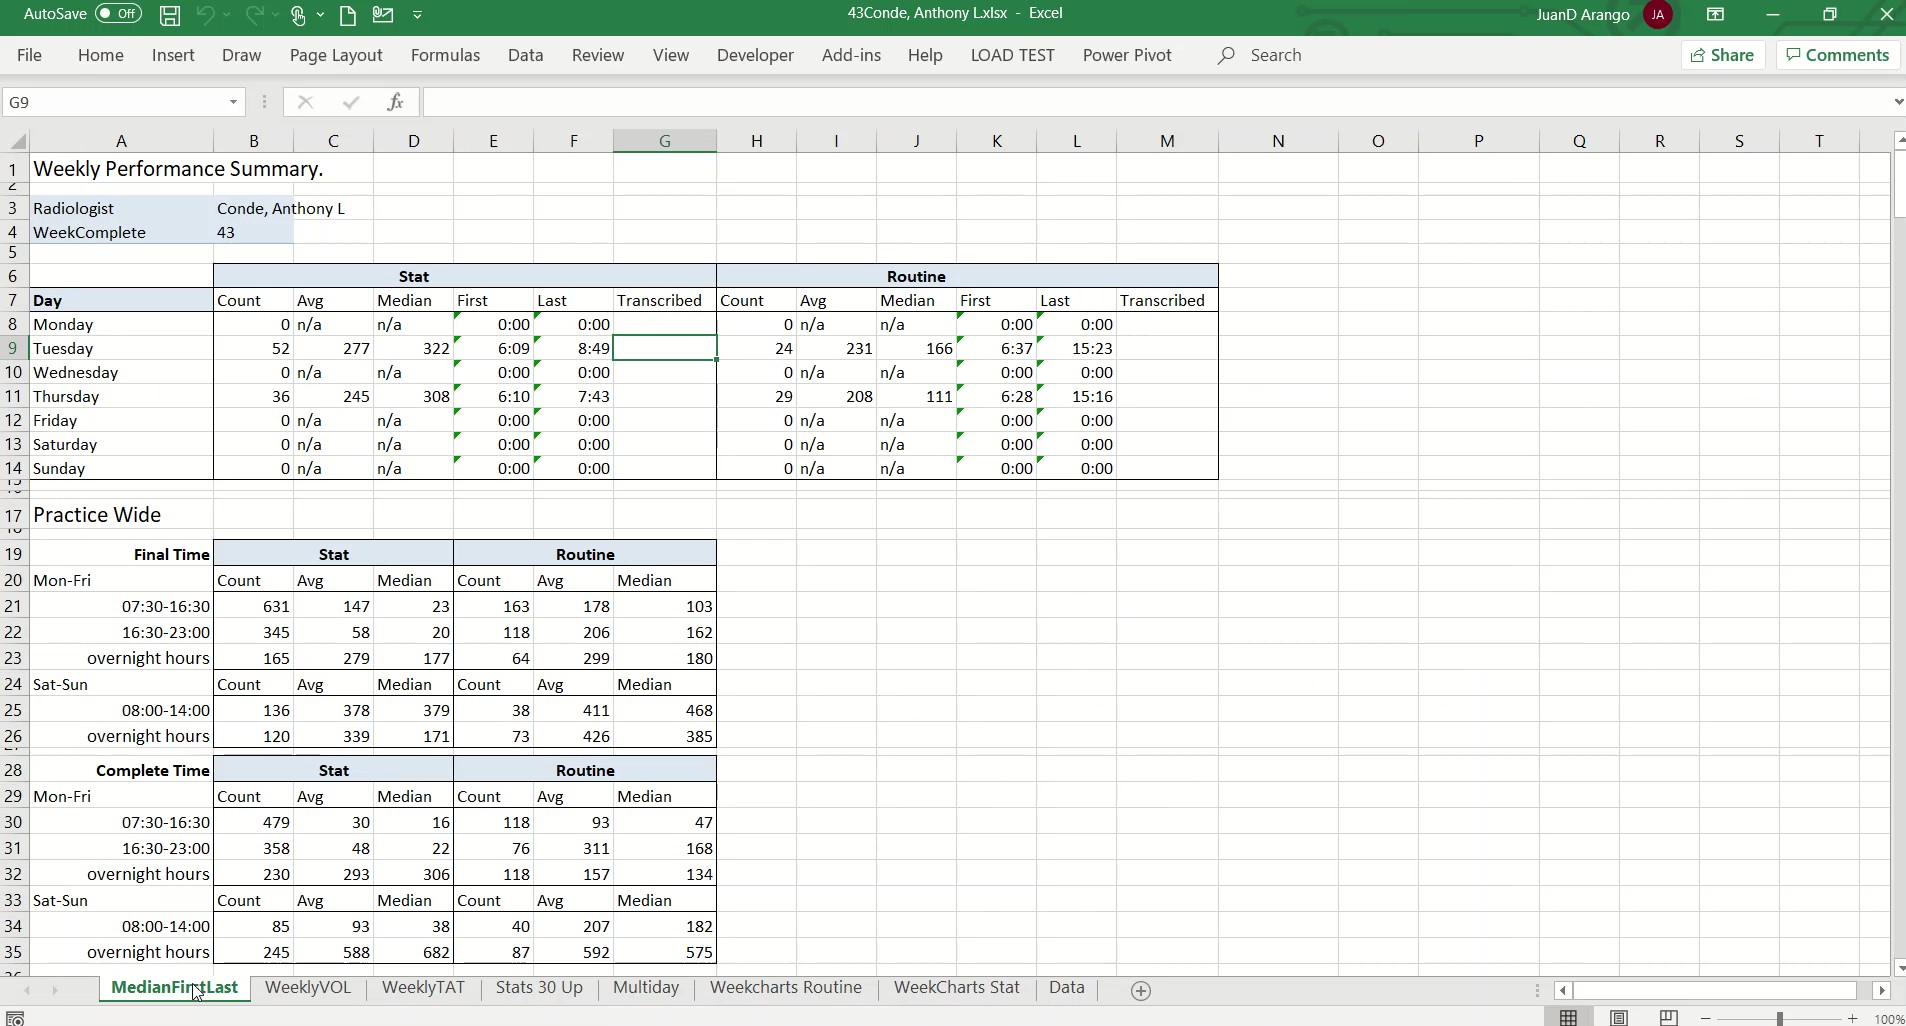
Task: Click the vertical scrollbar down arrow
Action: pyautogui.click(x=1899, y=967)
